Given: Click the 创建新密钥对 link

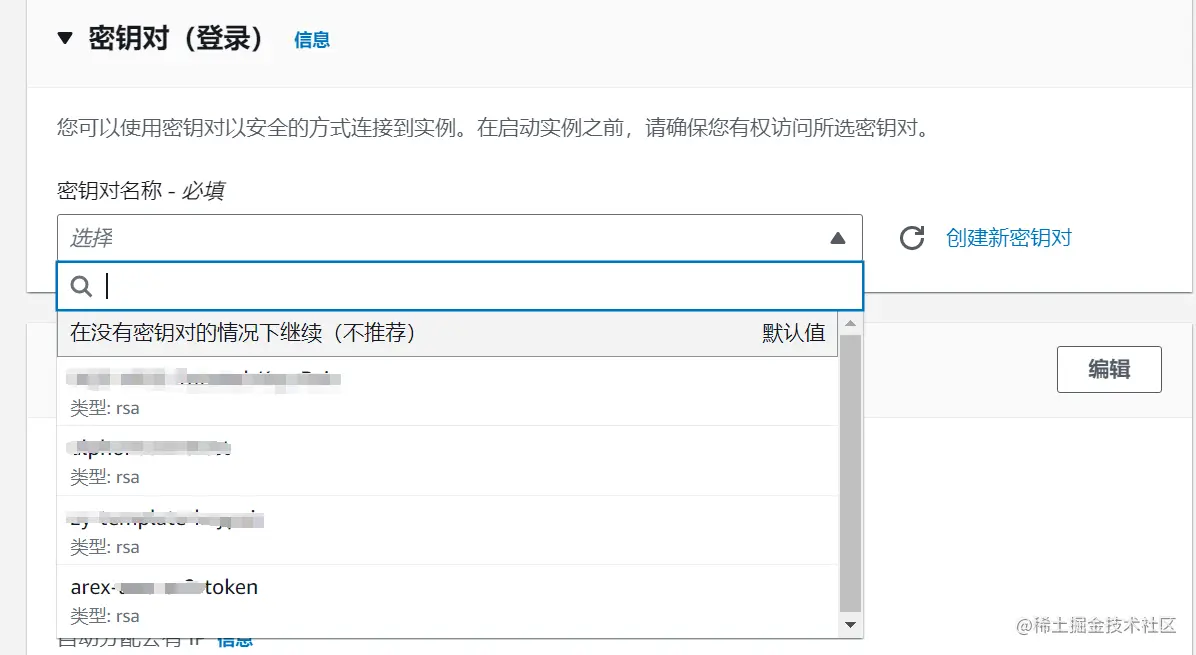Looking at the screenshot, I should [x=1009, y=238].
